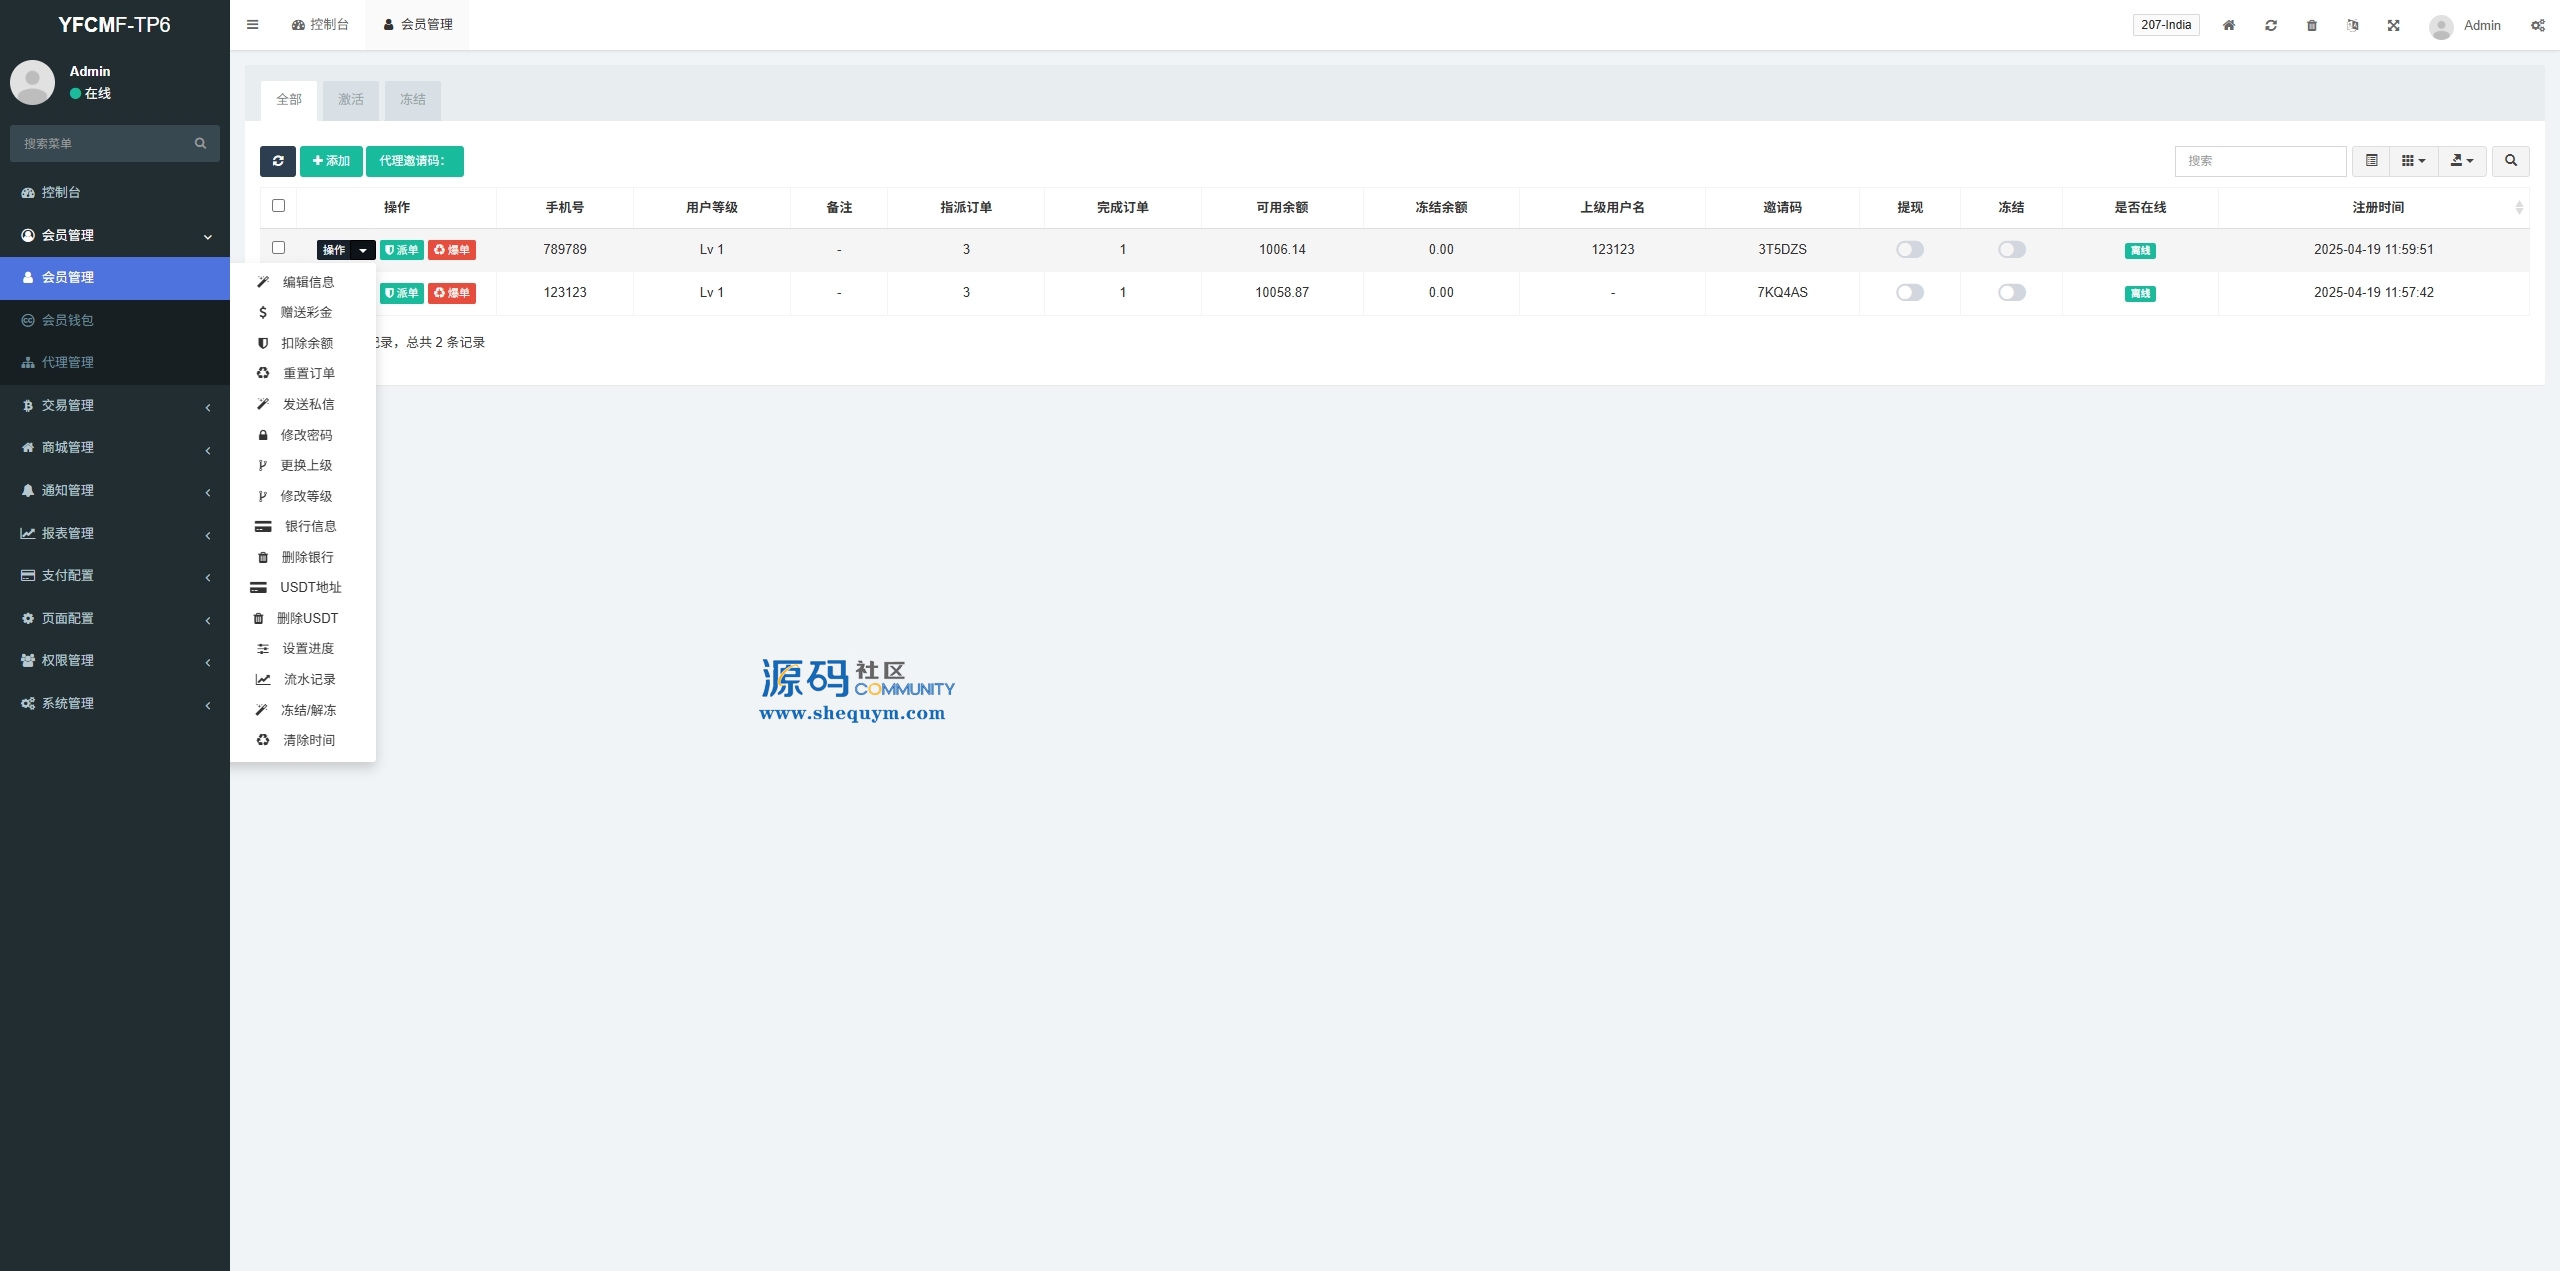Click the trash icon in top bar
The image size is (2560, 1271).
(2312, 25)
